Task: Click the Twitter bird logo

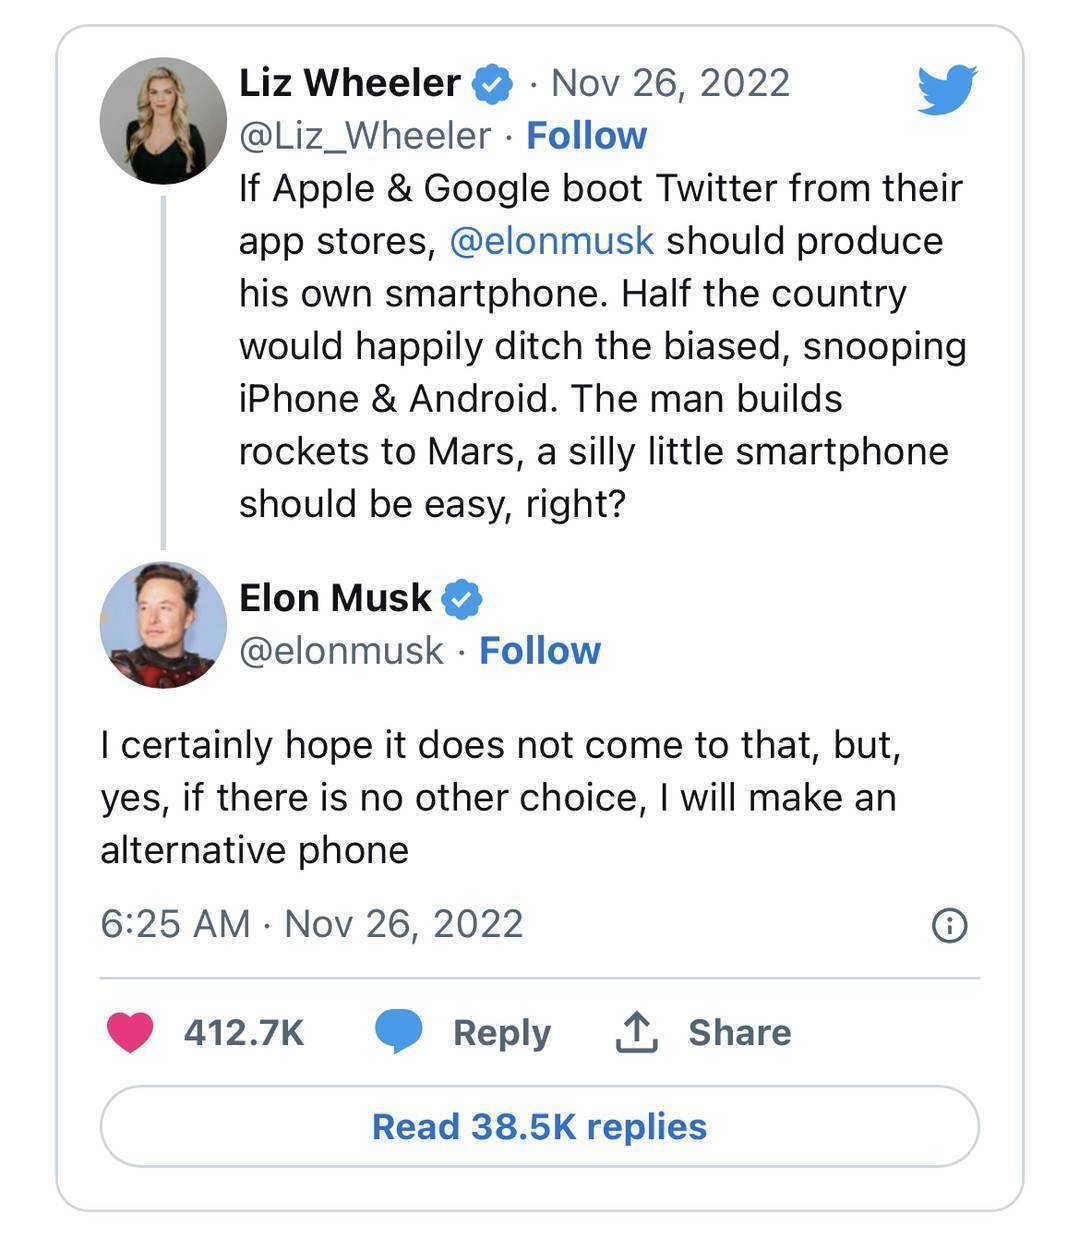Action: tap(946, 90)
